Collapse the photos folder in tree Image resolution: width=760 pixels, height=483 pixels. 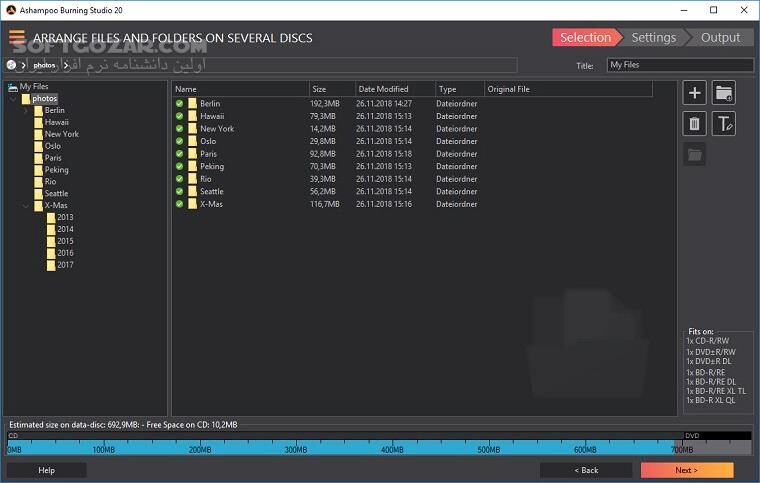(14, 99)
